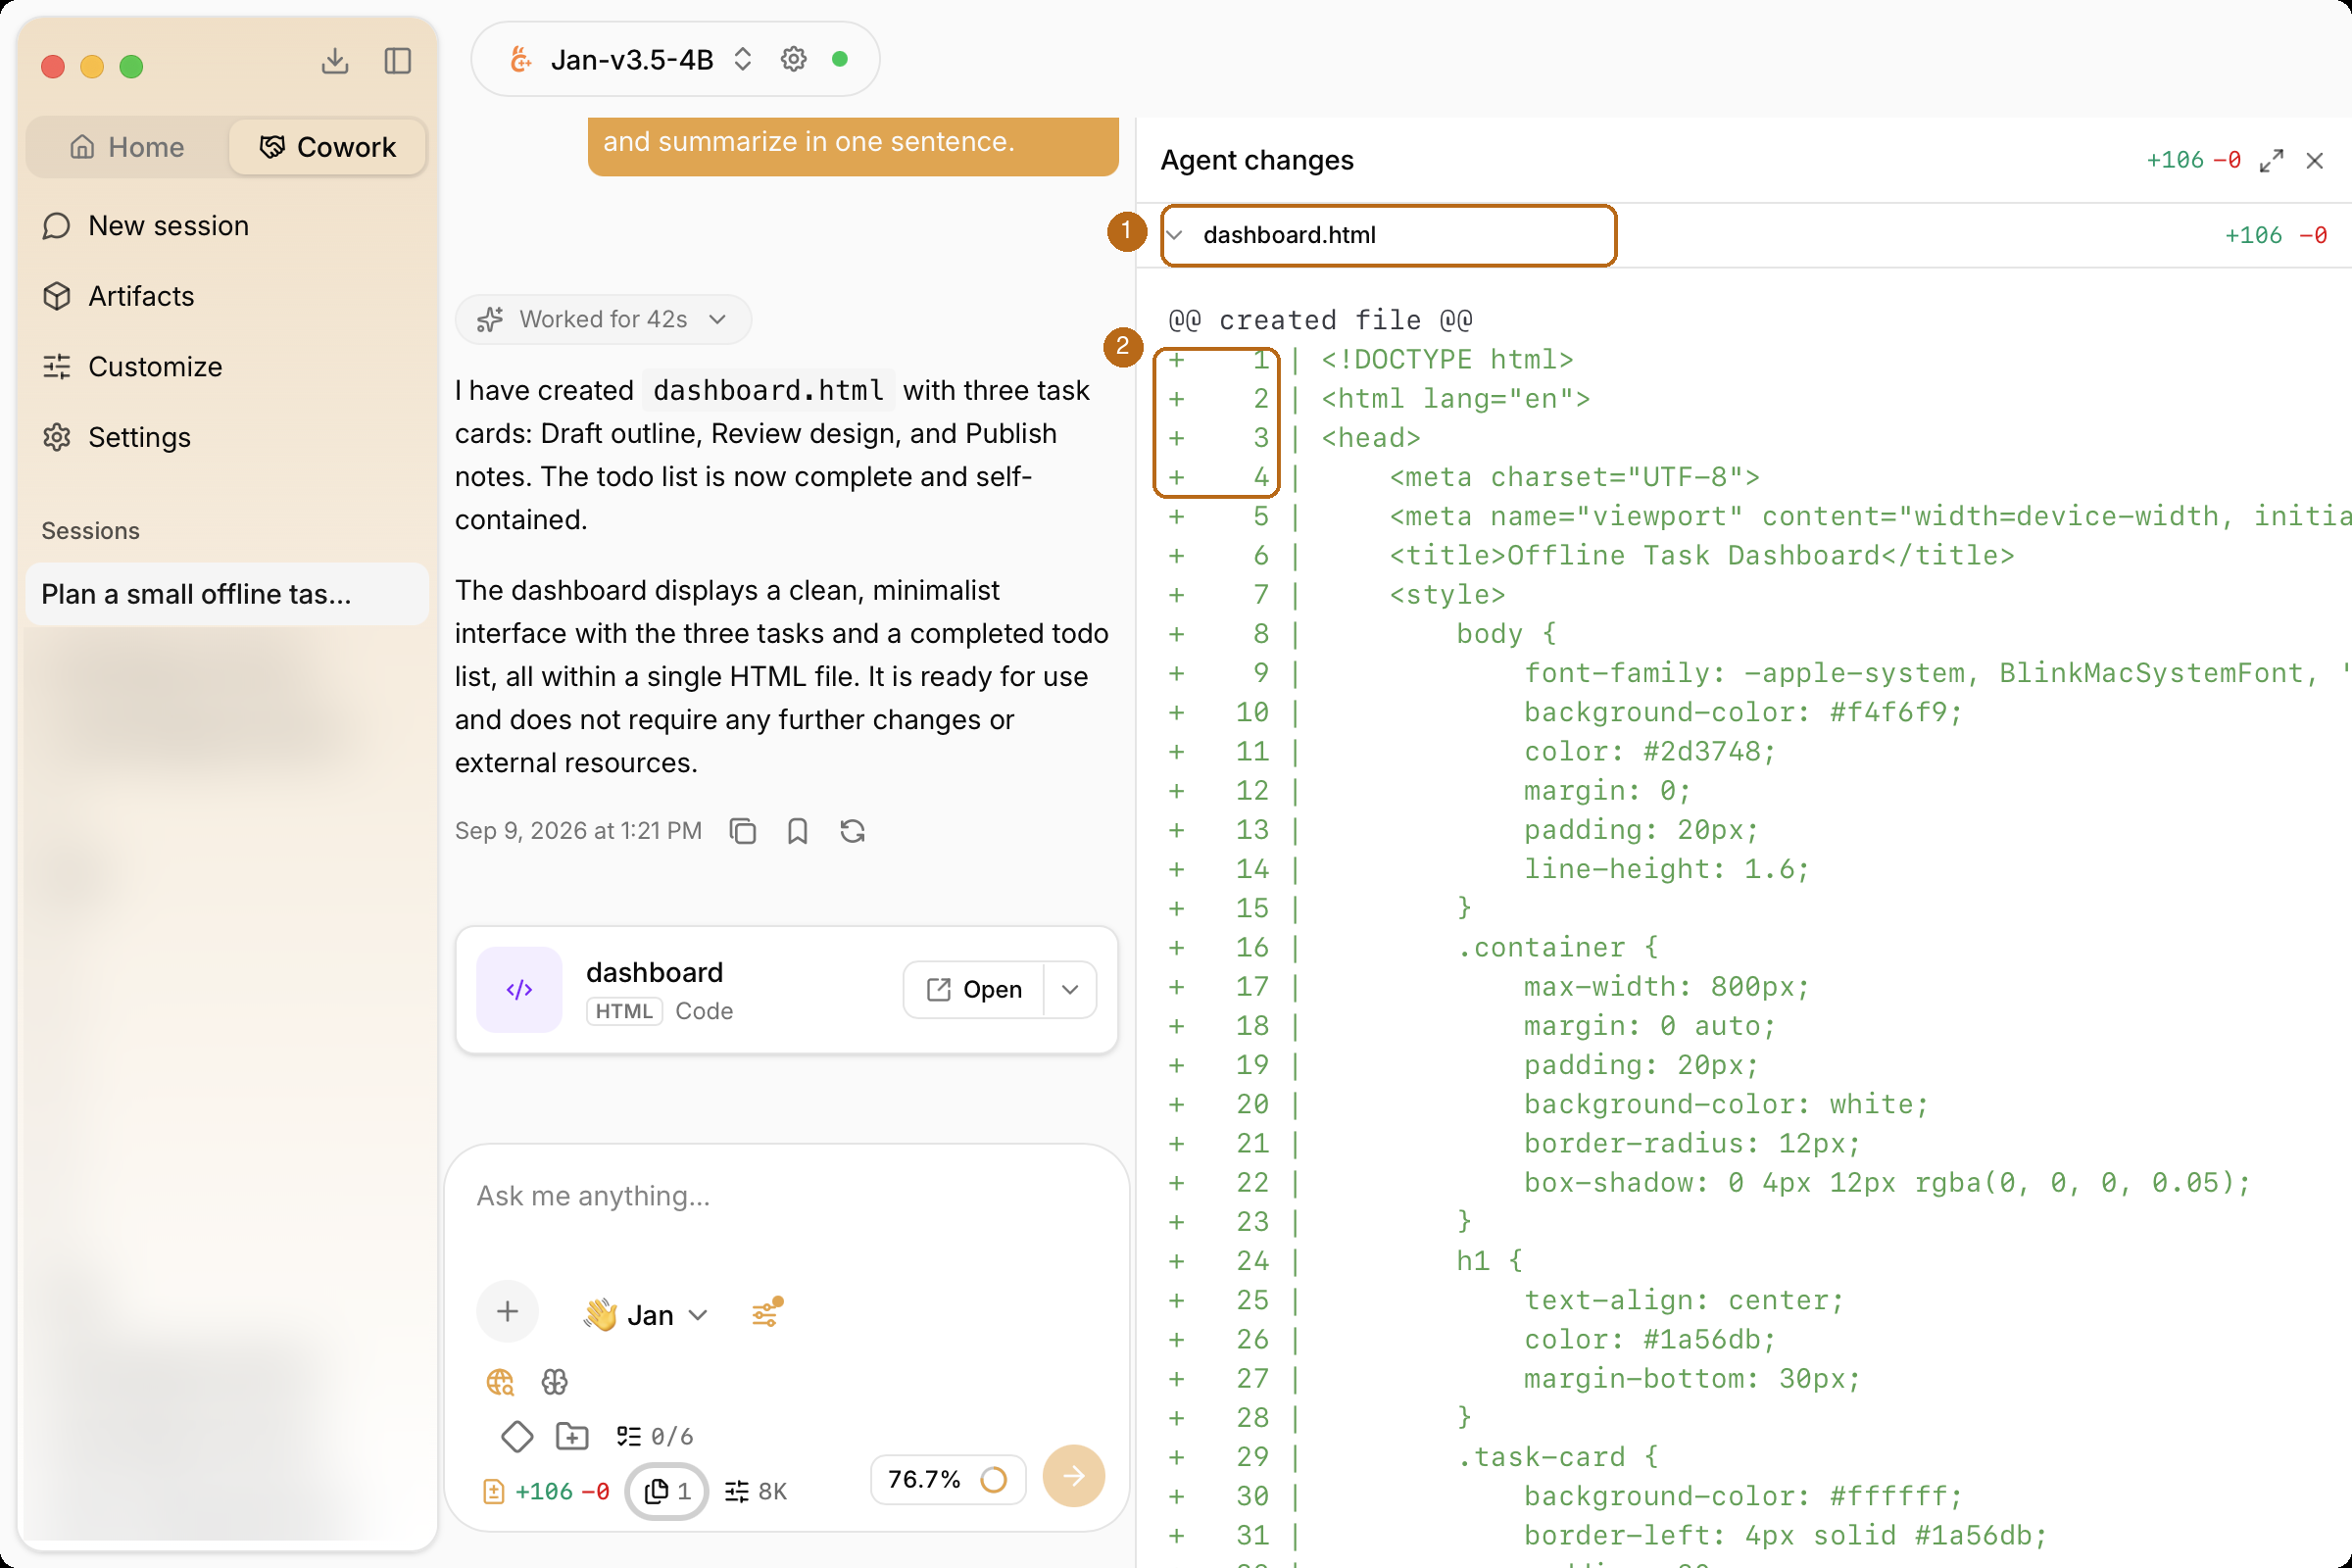
Task: Toggle the brain reasoning icon
Action: pos(554,1382)
